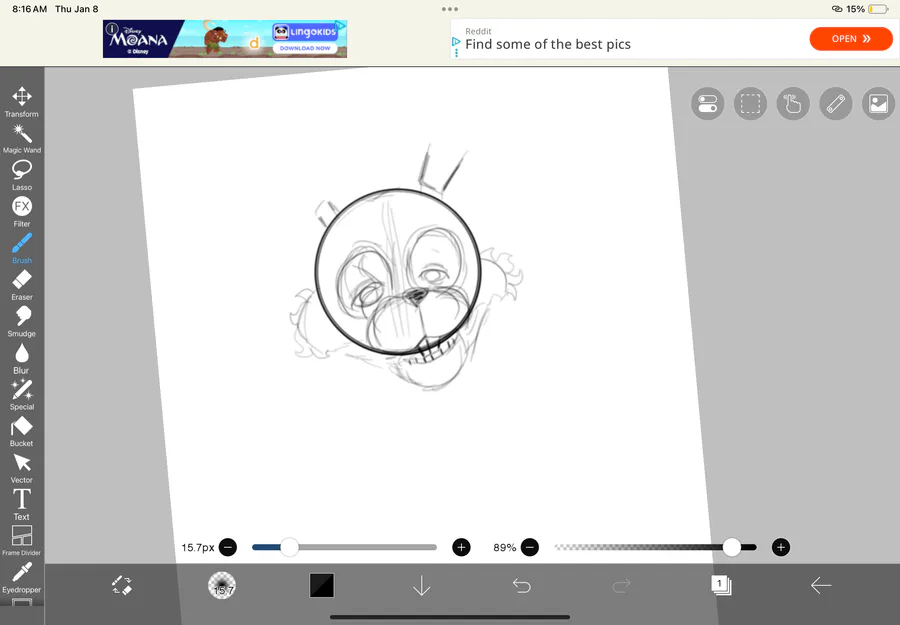900x625 pixels.
Task: Decrease opacity with minus button
Action: click(530, 548)
